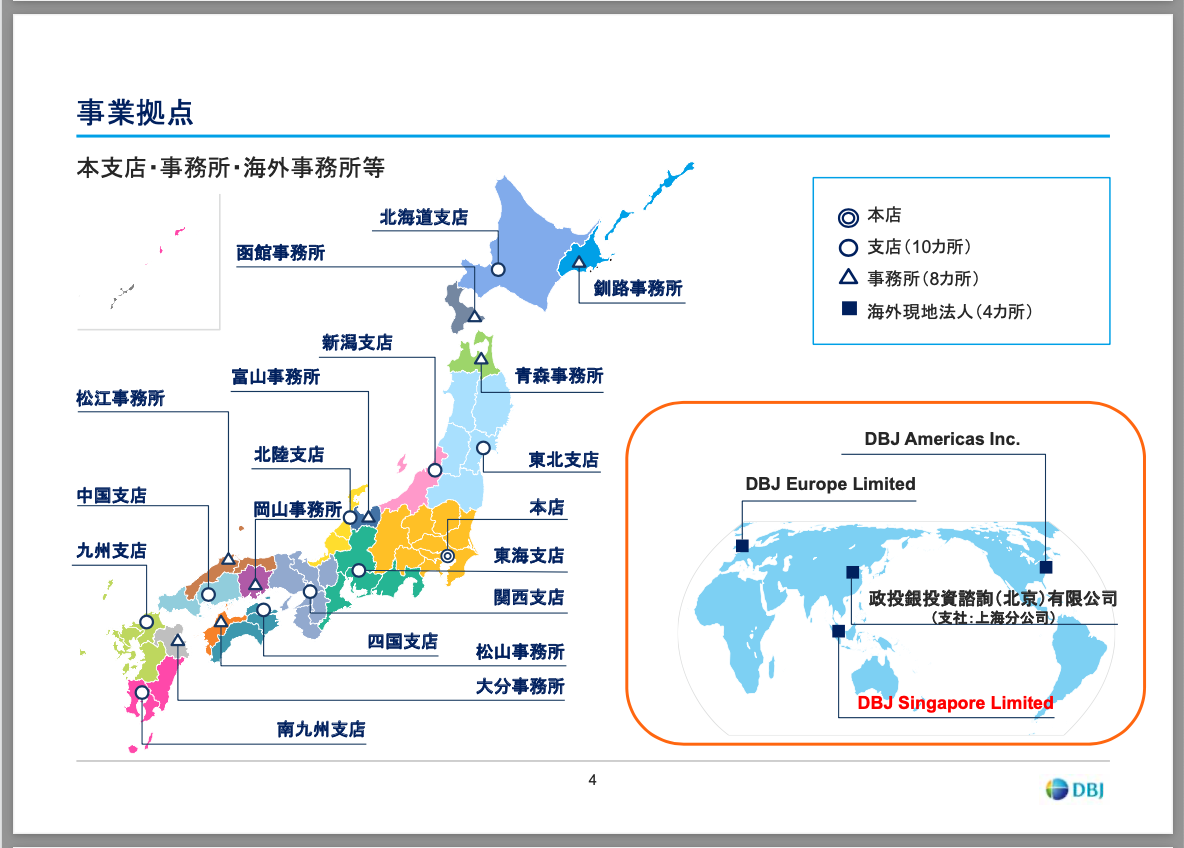
Task: Click the 北陸支店 label
Action: click(289, 455)
